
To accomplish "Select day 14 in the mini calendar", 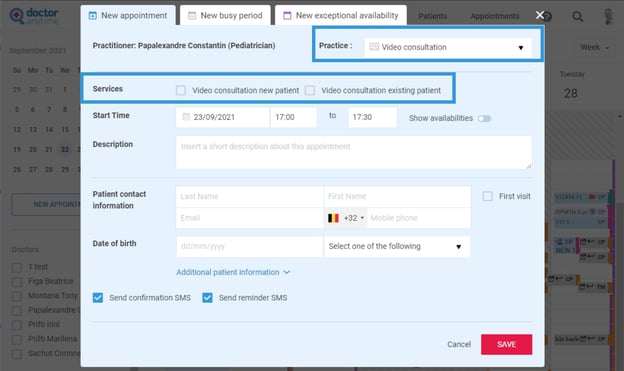I will (x=49, y=129).
